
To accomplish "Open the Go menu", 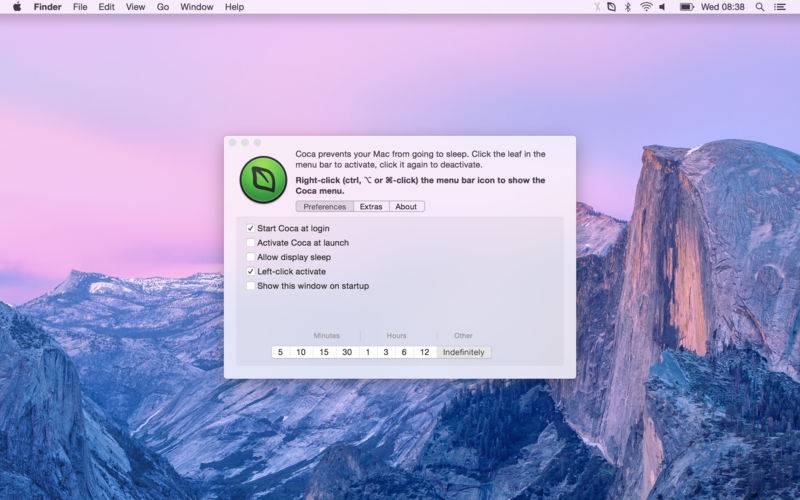I will tap(163, 7).
